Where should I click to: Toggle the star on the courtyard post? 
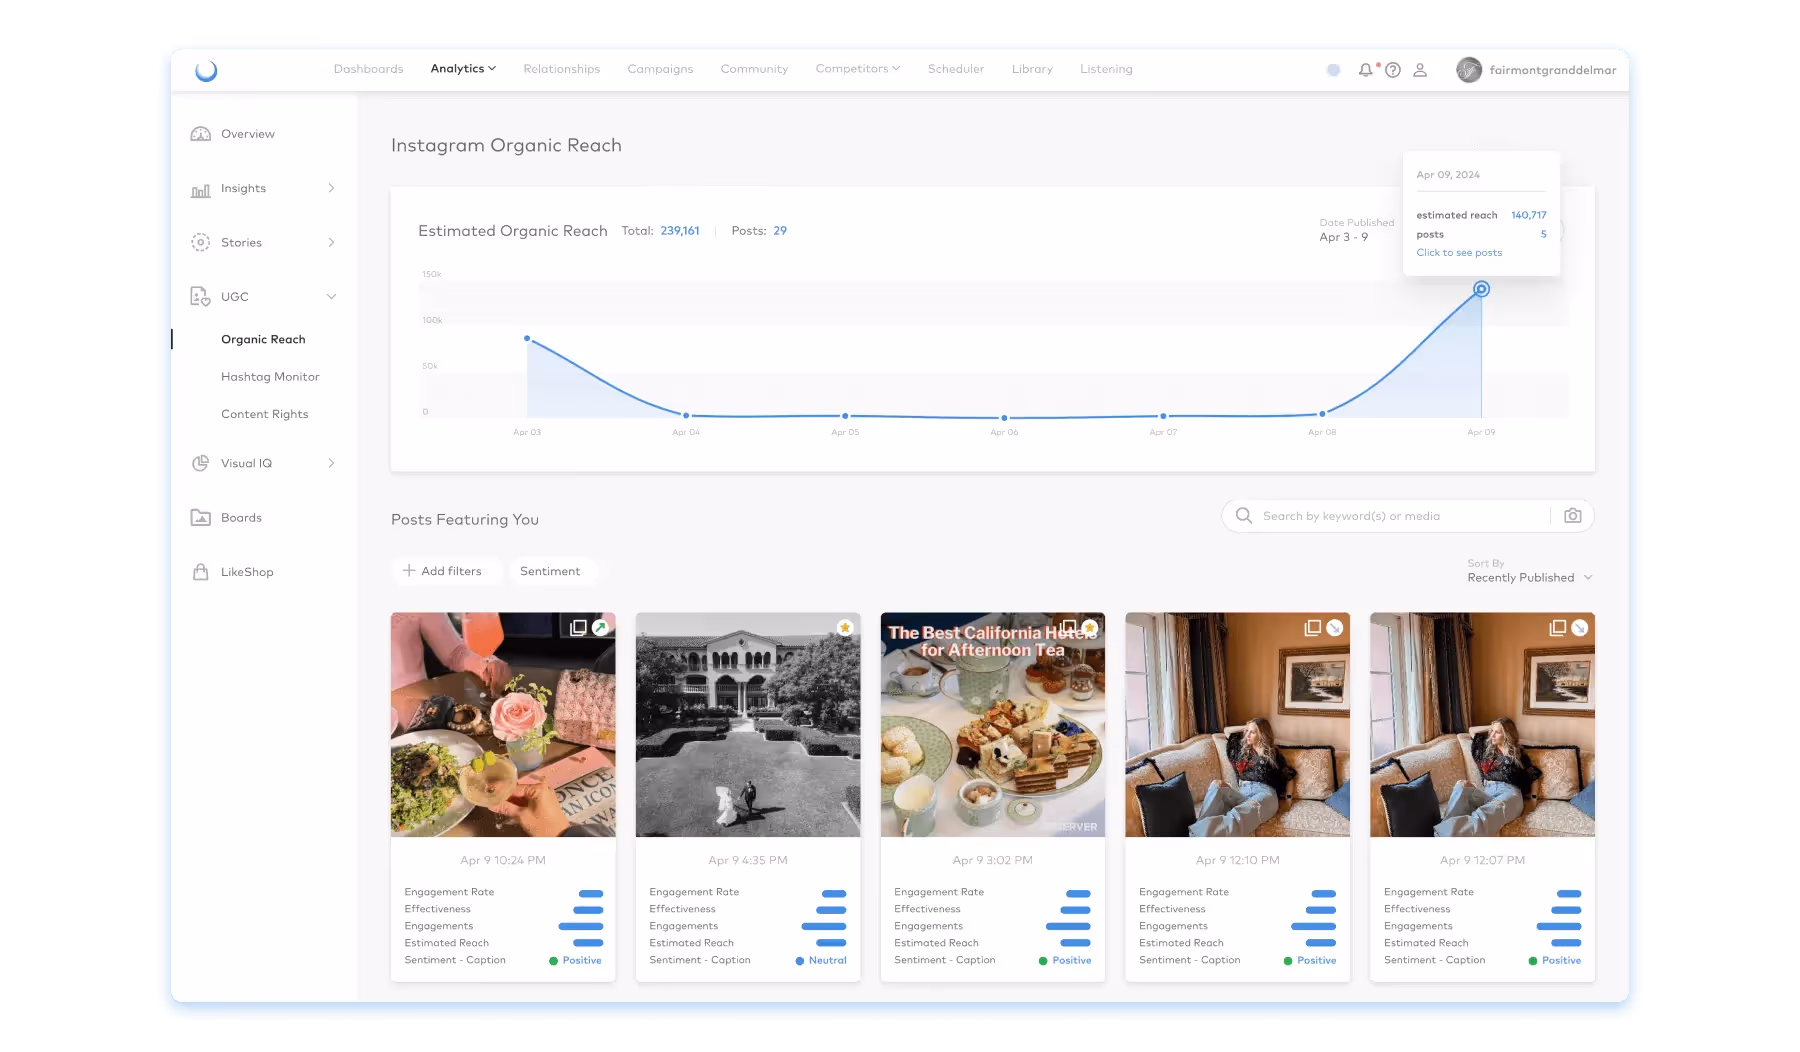point(843,628)
